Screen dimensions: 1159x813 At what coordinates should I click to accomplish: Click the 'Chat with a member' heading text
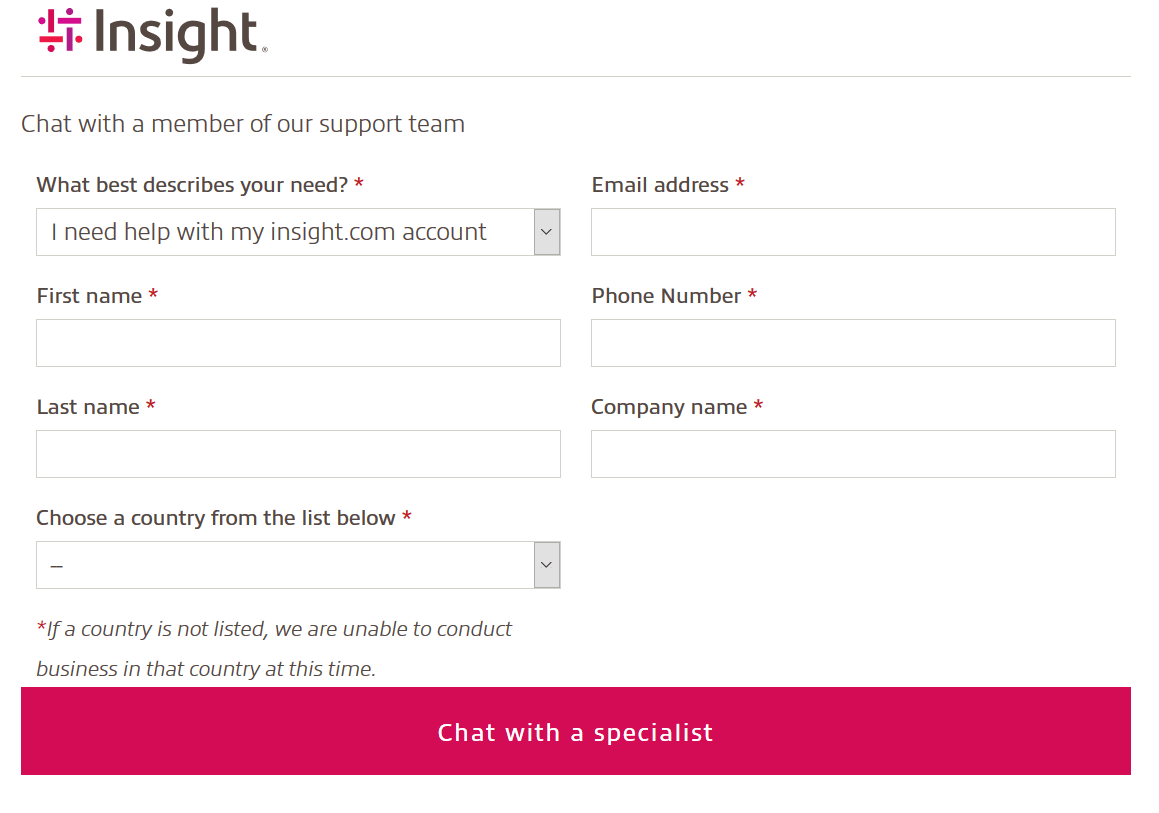[243, 124]
